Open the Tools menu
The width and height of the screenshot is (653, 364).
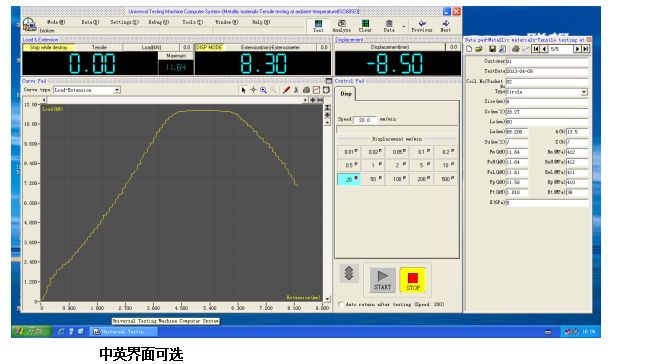click(192, 22)
